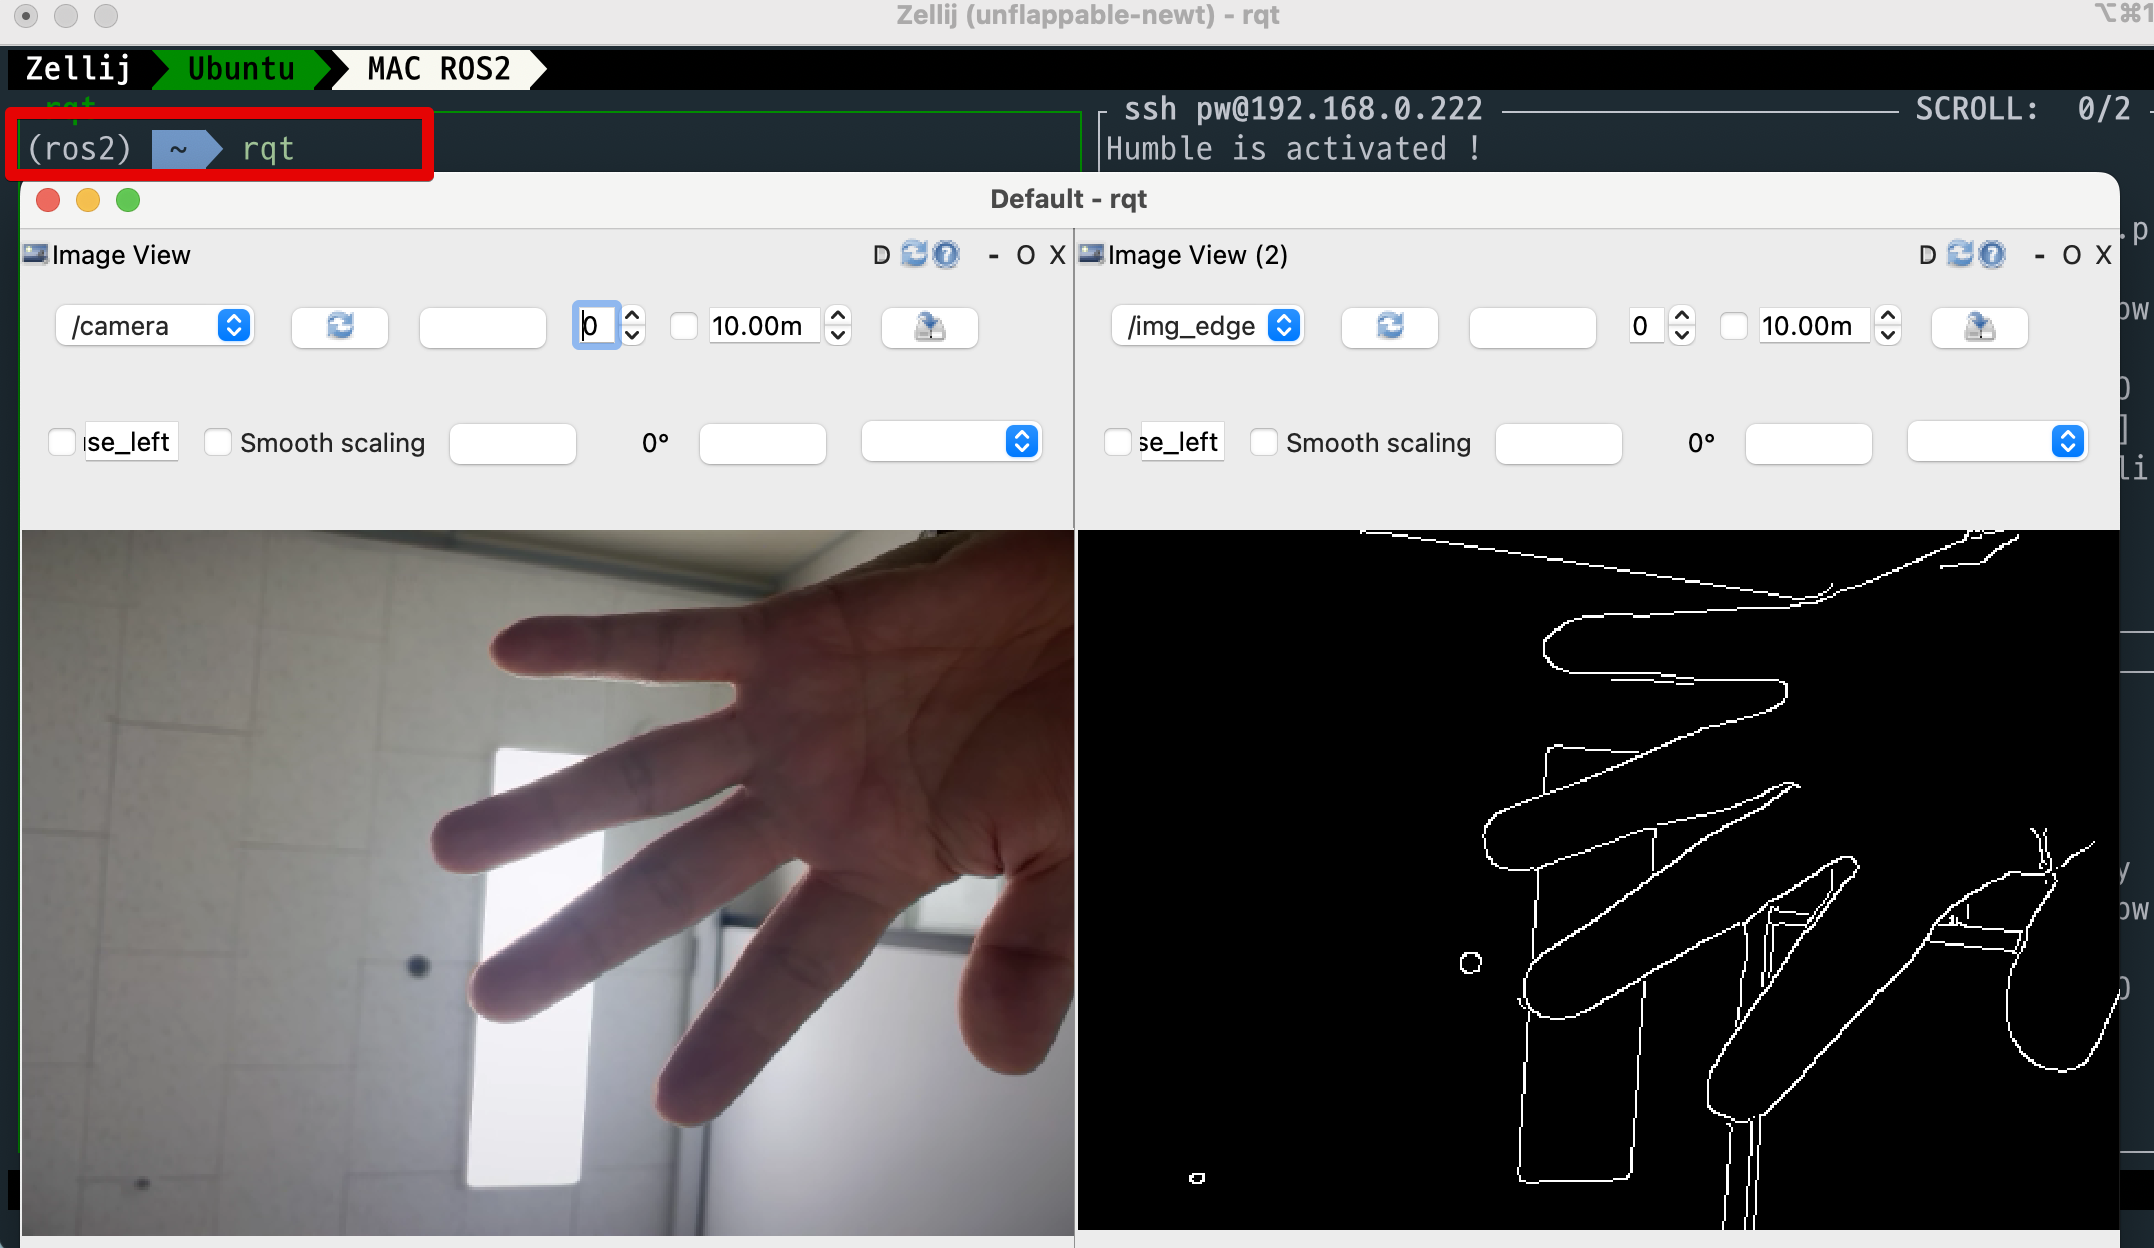Expand the empty combo box in left panel
2154x1248 pixels.
point(952,442)
